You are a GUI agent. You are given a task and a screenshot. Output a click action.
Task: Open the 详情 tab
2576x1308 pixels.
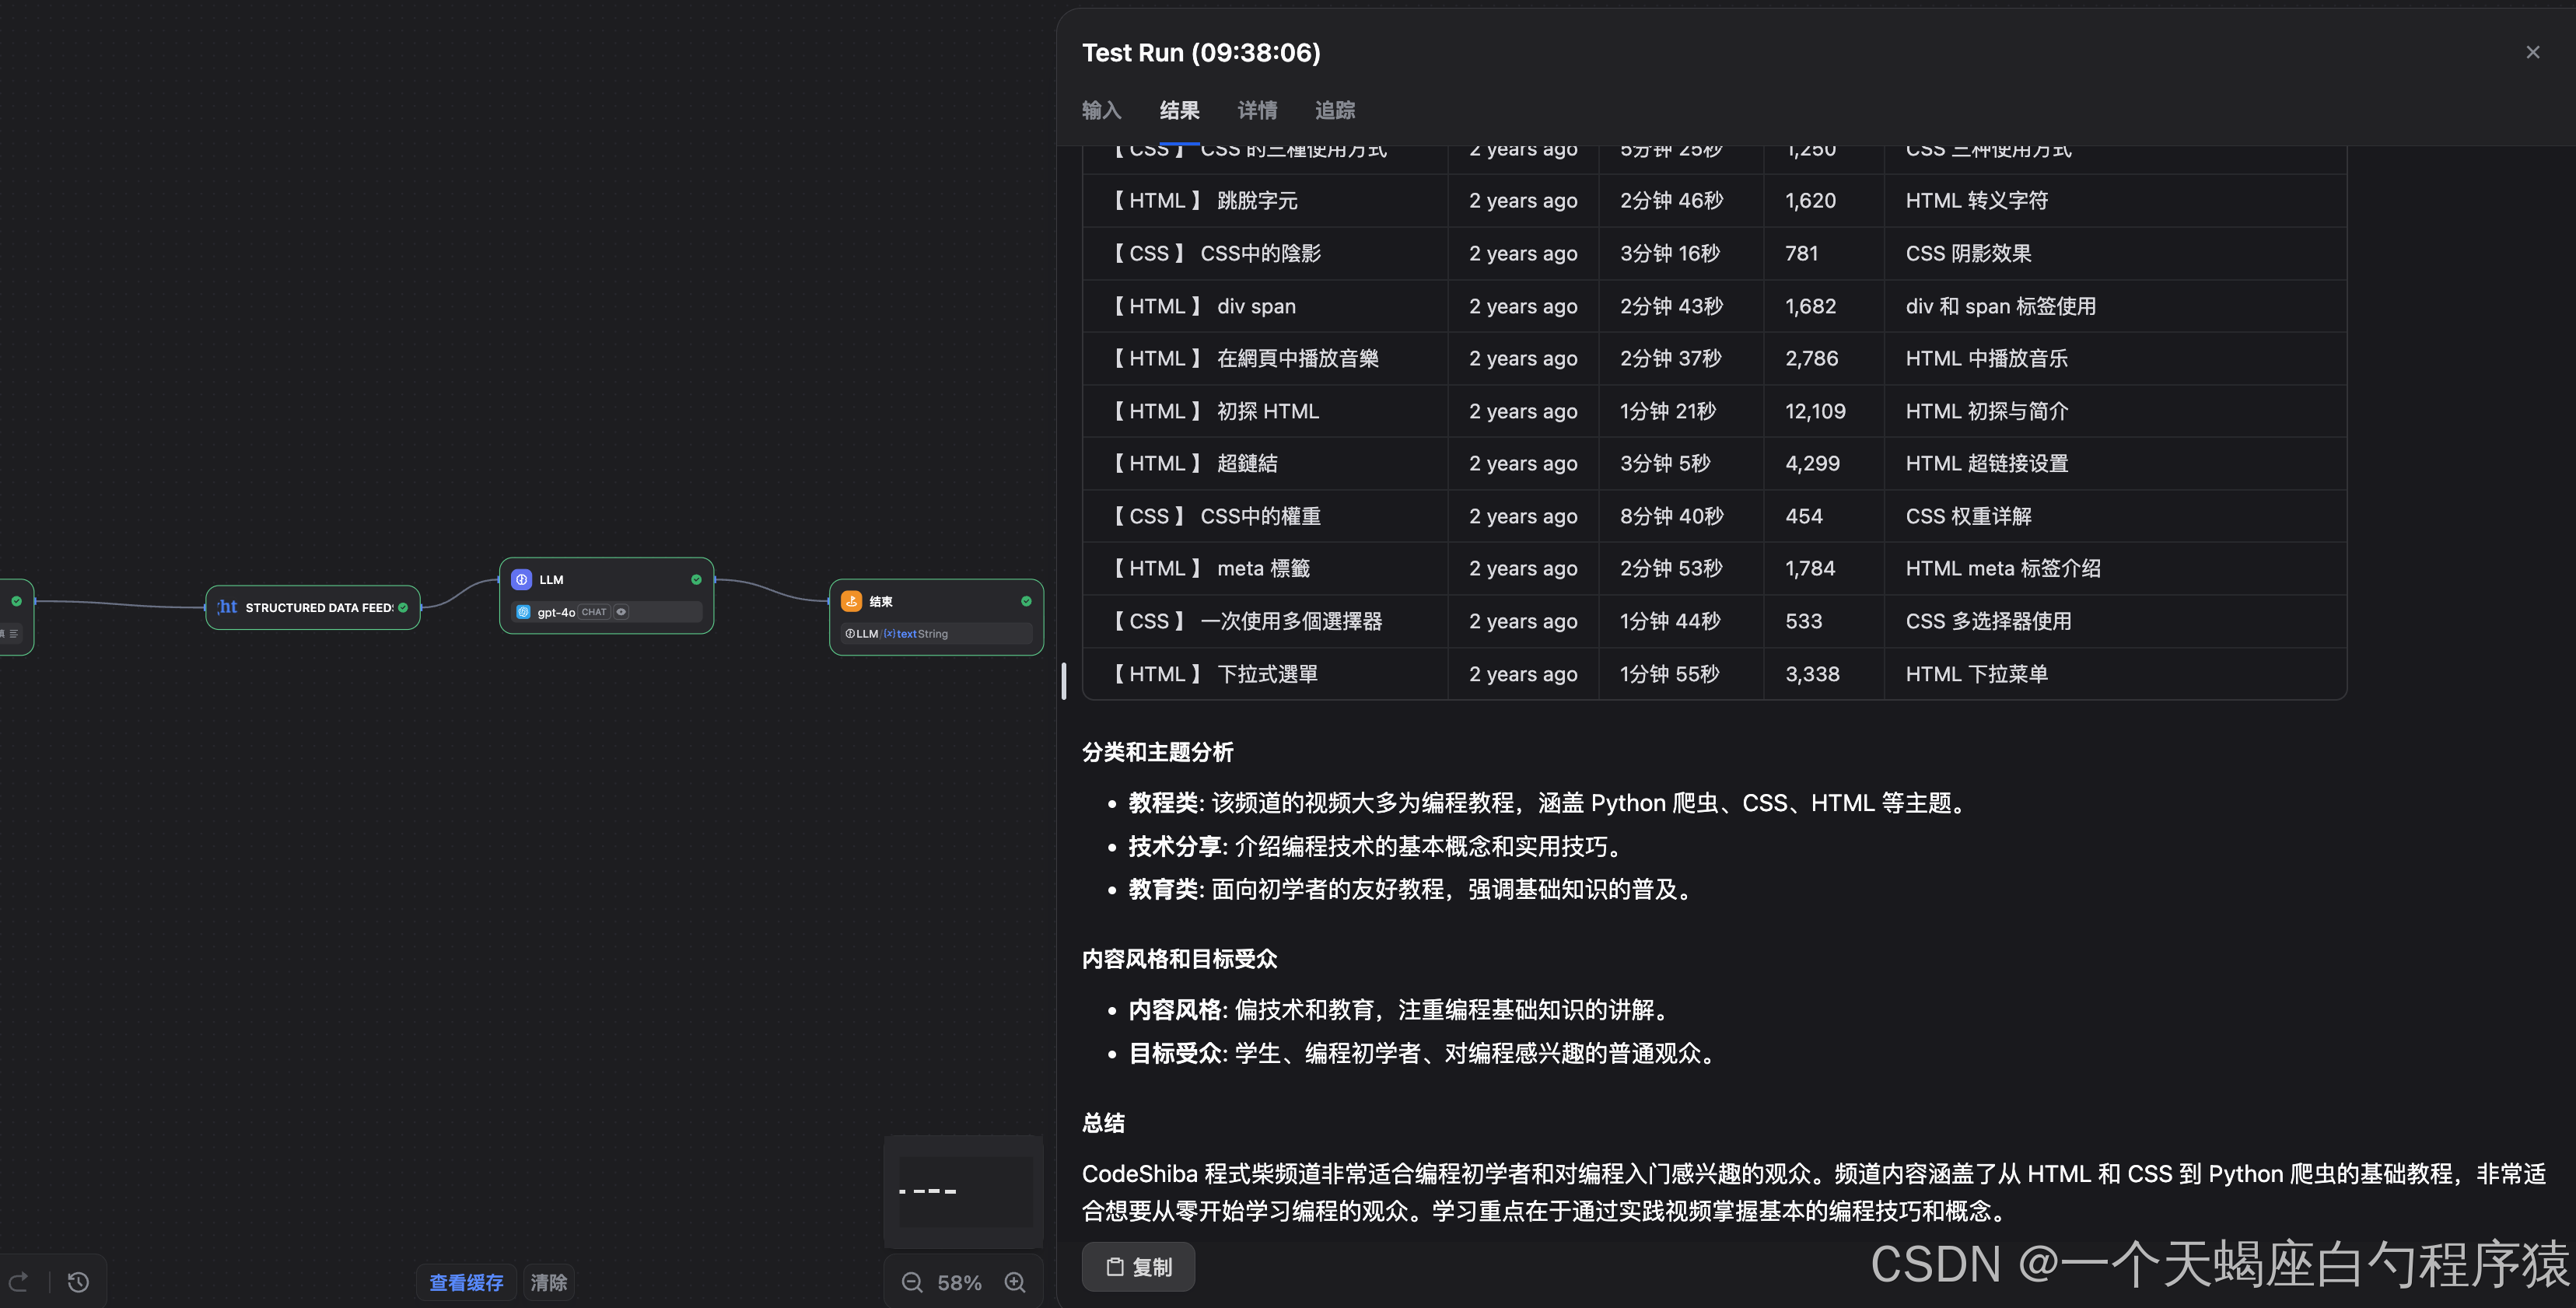point(1256,110)
